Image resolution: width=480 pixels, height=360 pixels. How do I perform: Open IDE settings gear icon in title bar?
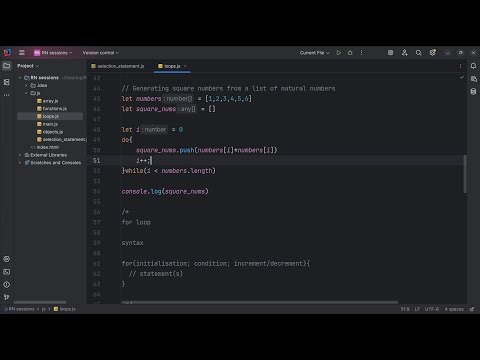click(433, 53)
